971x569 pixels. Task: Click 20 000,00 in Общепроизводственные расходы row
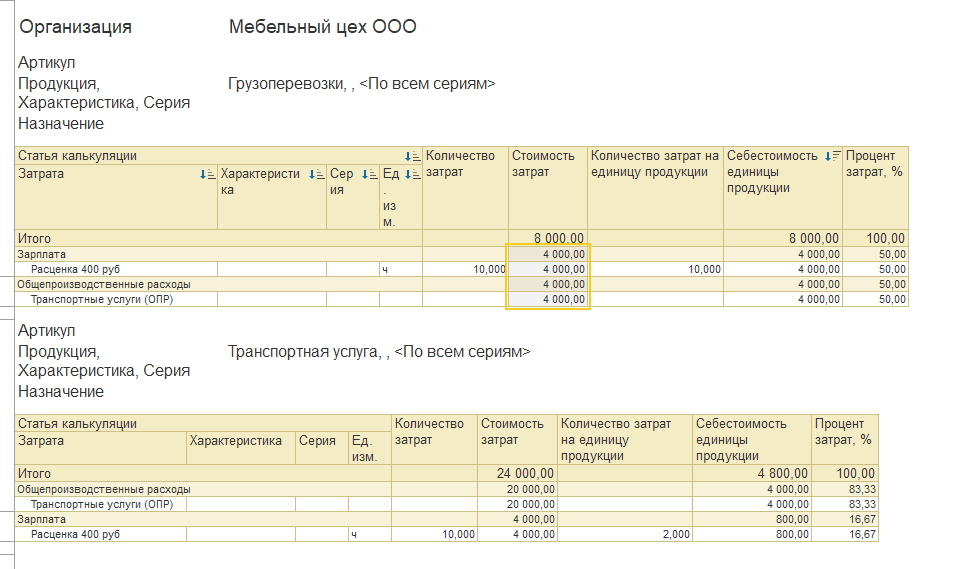(531, 489)
